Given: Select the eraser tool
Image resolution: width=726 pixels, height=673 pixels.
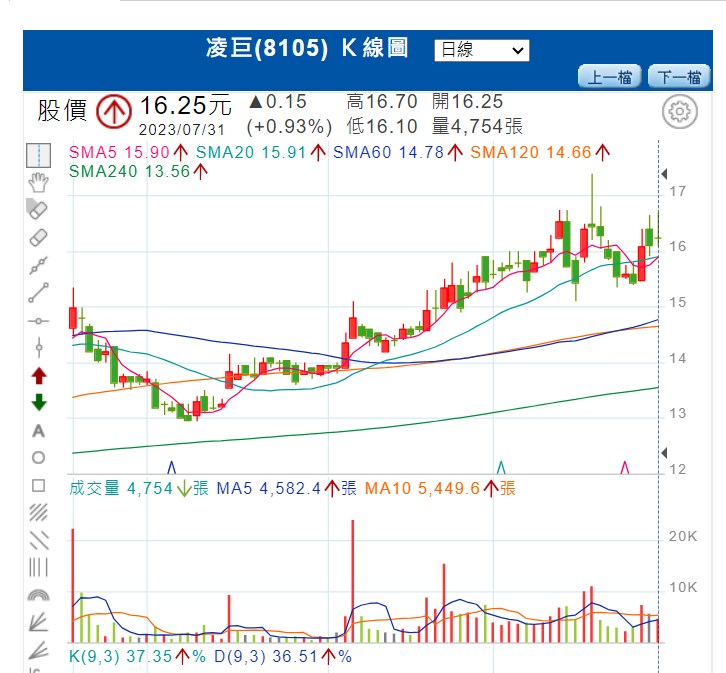Looking at the screenshot, I should pos(38,238).
